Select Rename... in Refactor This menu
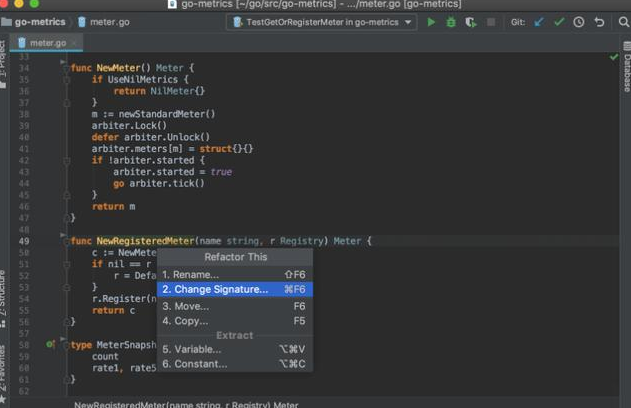 [190, 274]
